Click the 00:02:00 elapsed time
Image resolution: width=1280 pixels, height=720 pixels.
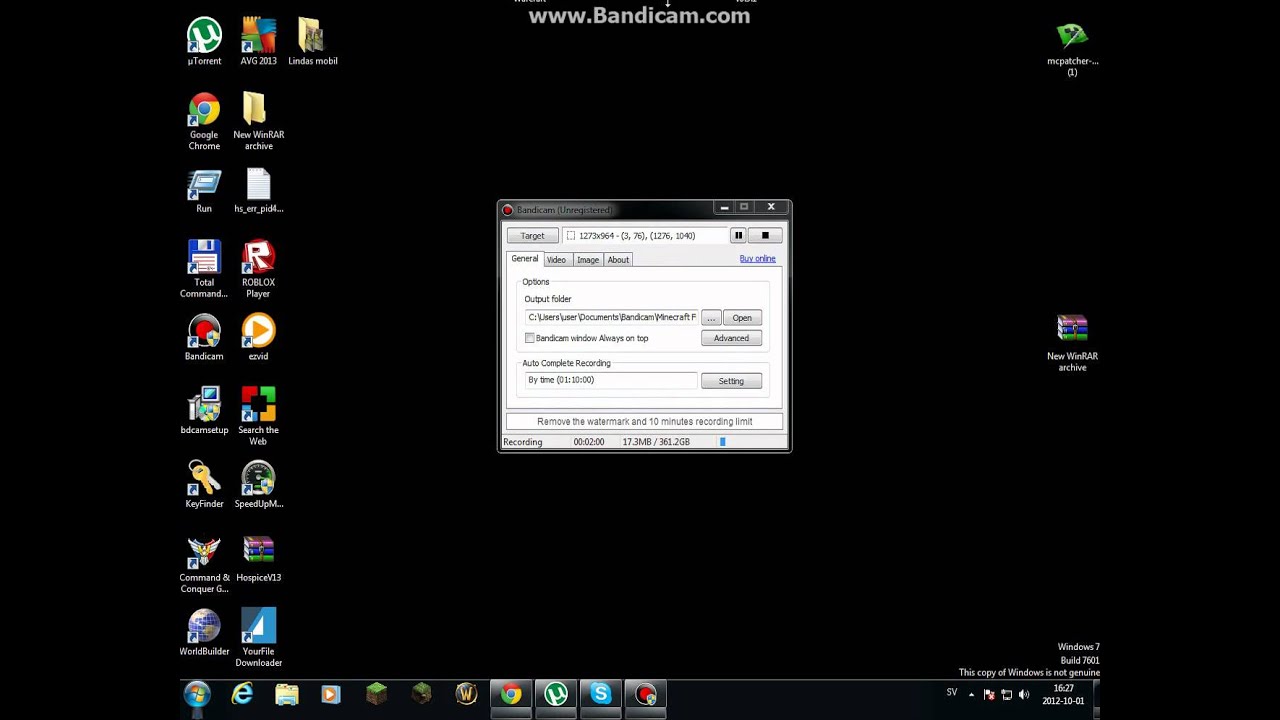pos(589,442)
